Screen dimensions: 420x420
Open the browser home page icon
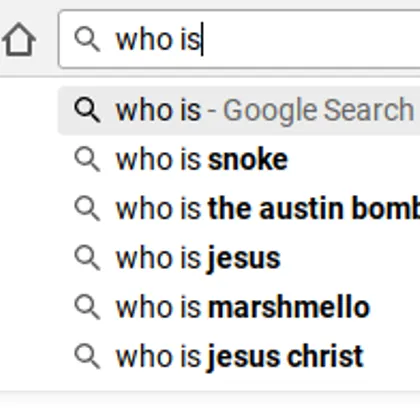coord(19,39)
